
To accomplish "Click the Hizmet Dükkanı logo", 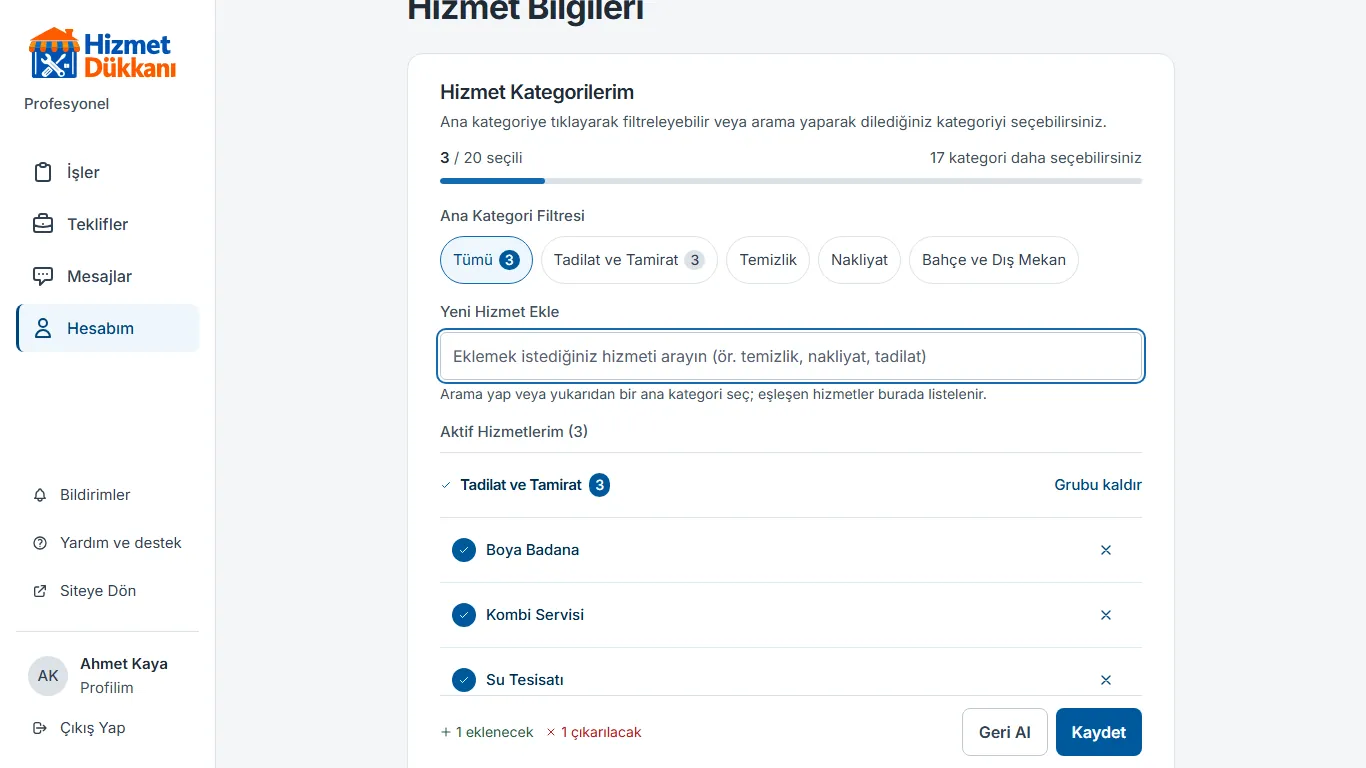I will 102,54.
